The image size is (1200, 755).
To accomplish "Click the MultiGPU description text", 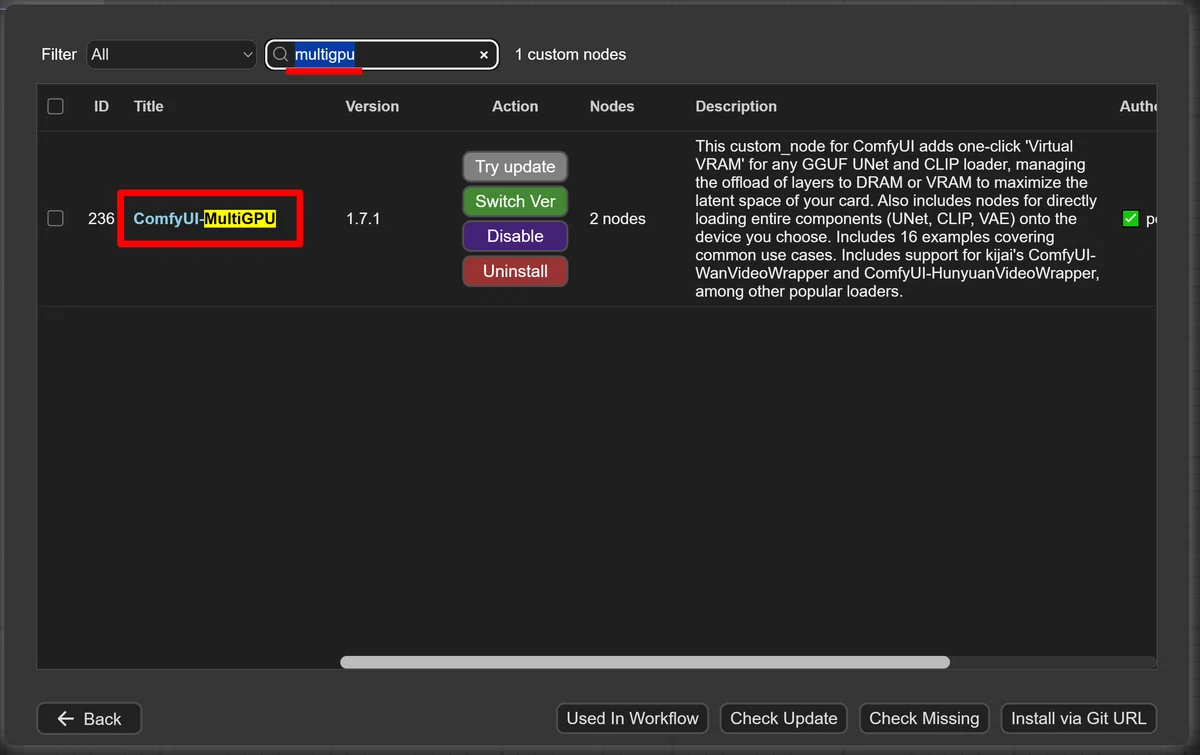I will click(x=897, y=219).
